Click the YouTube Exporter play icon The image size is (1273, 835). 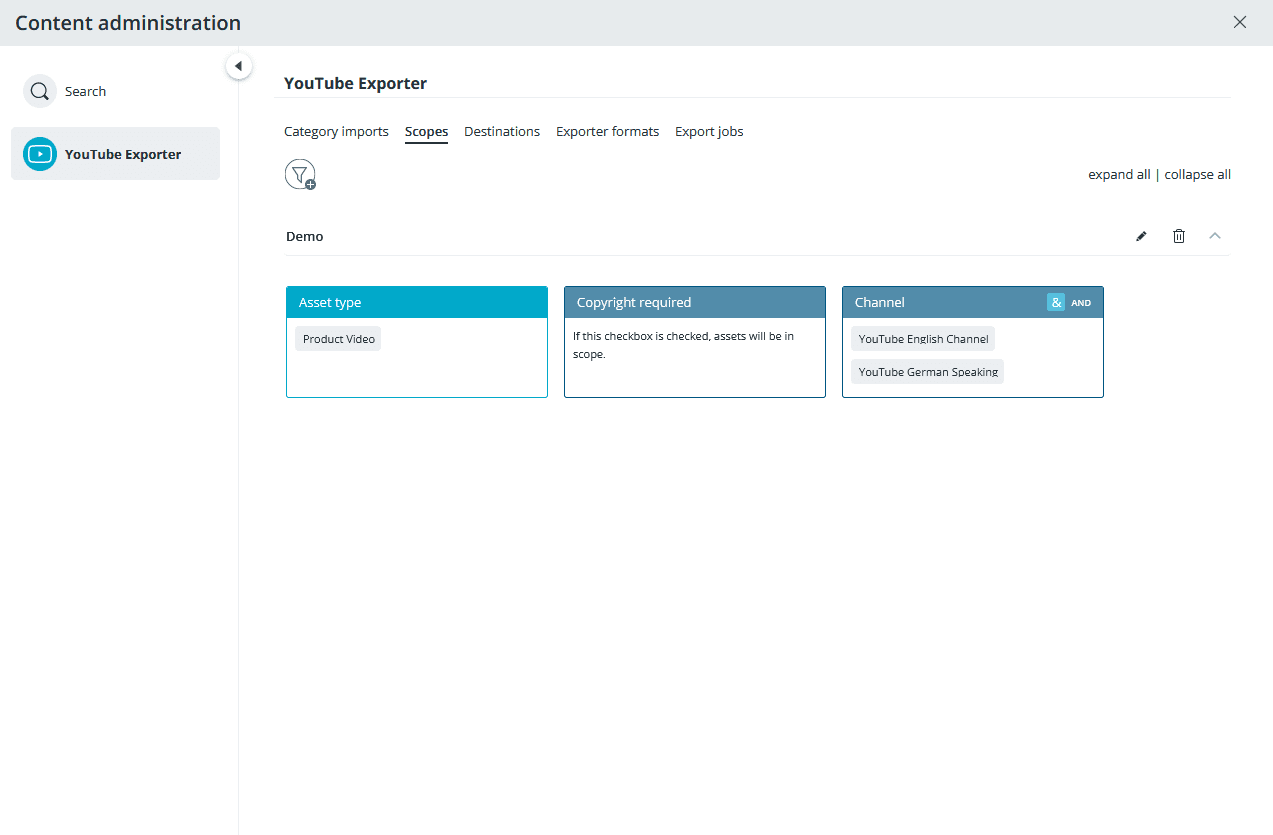pos(40,154)
